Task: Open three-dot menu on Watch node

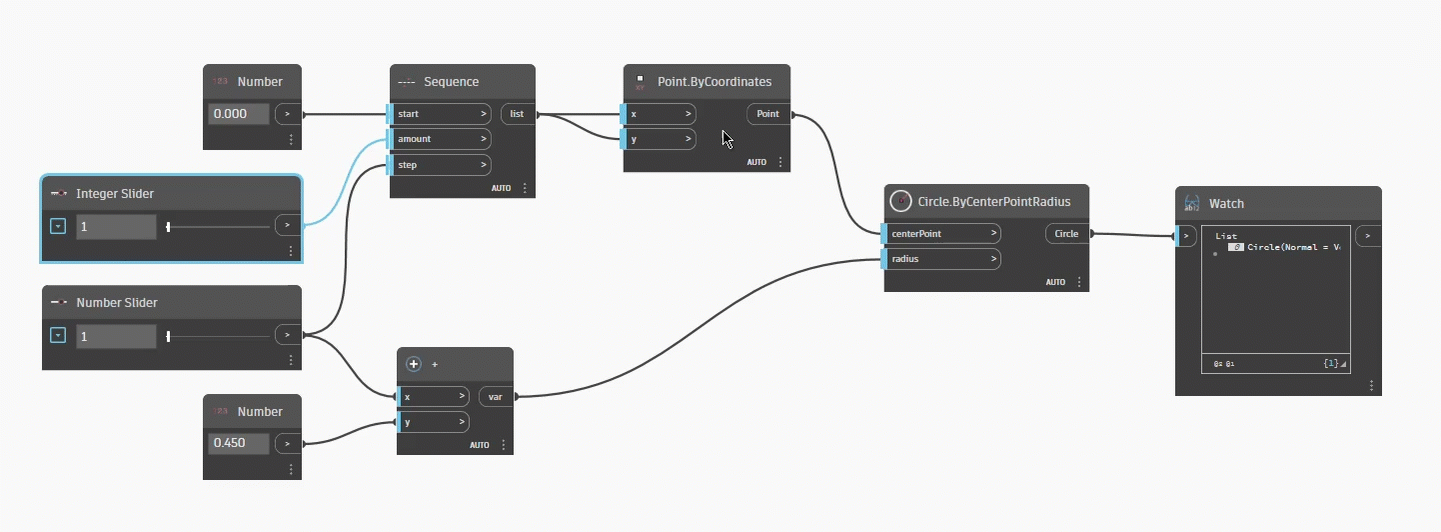Action: (1371, 385)
